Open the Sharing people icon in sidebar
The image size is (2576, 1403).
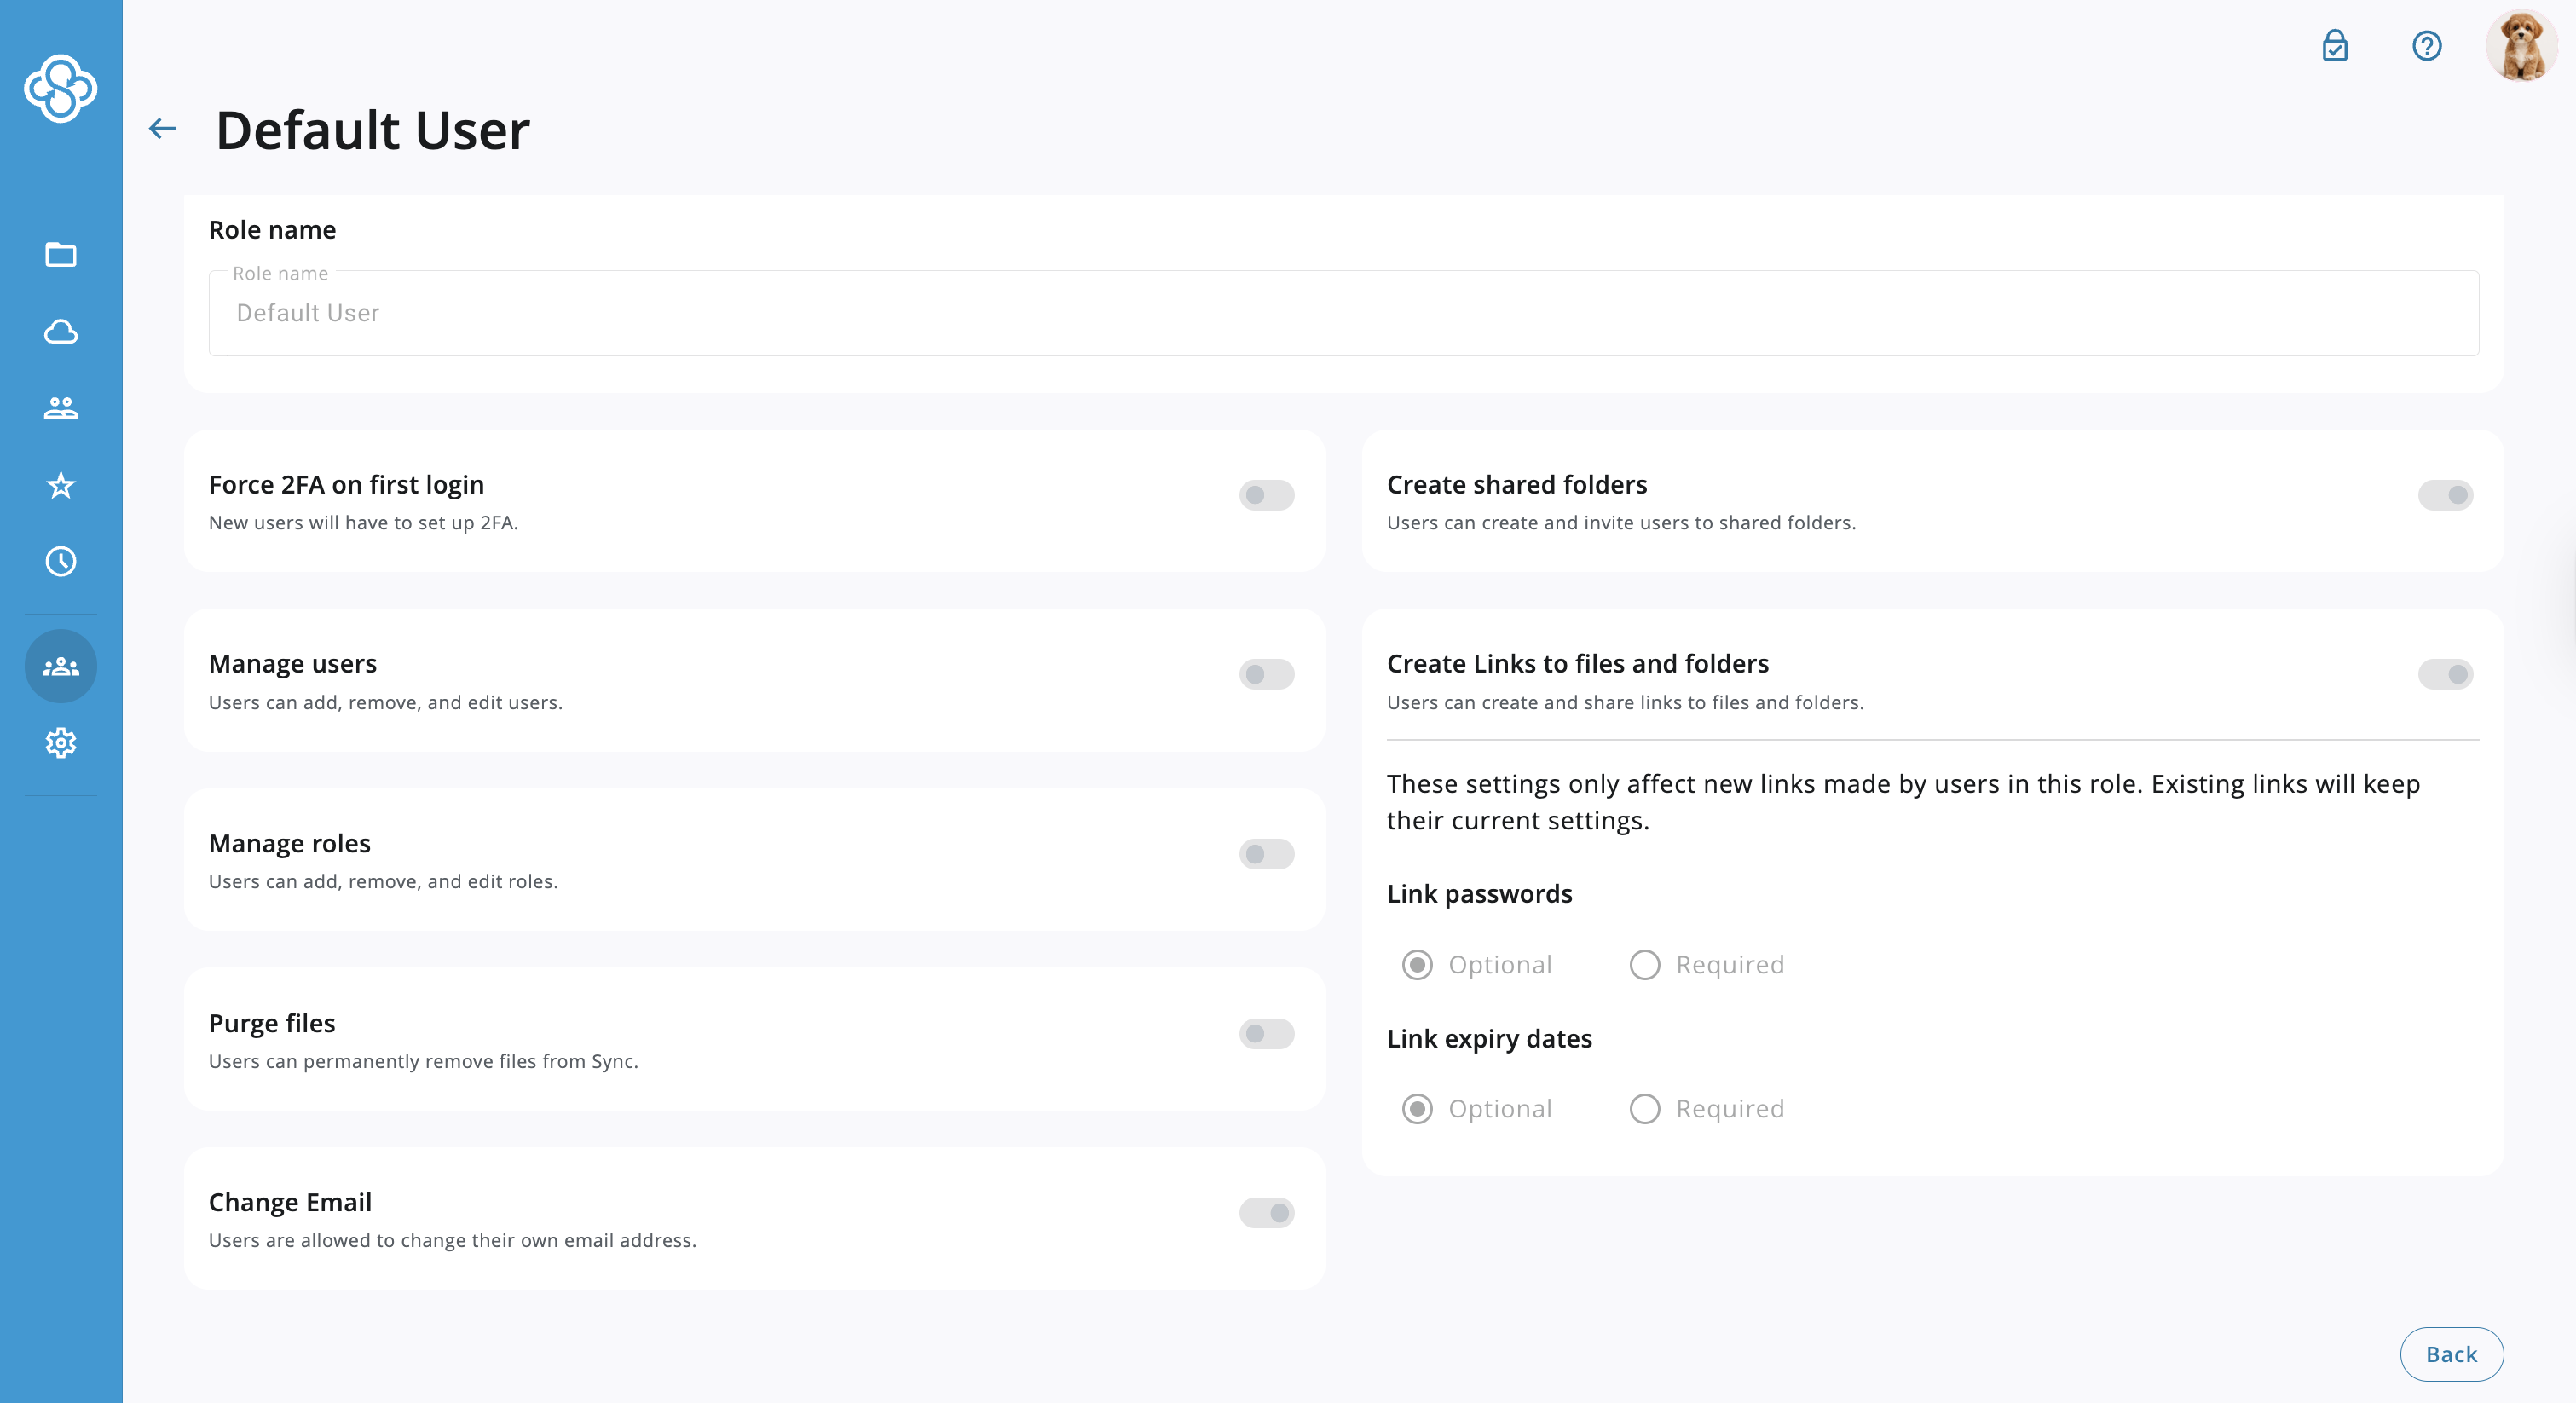60,408
